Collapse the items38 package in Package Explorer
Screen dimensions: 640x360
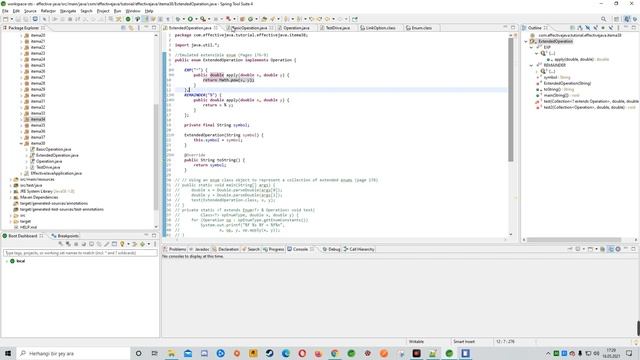click(21, 143)
